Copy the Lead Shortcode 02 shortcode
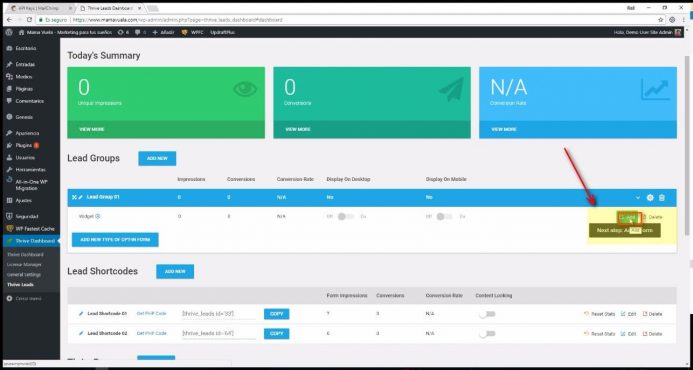693x370 pixels. [277, 334]
